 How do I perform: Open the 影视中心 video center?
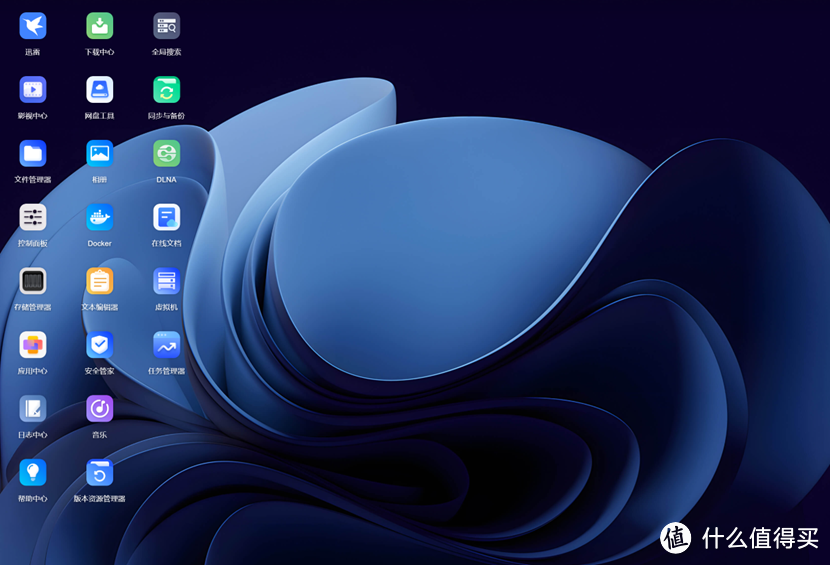[33, 89]
